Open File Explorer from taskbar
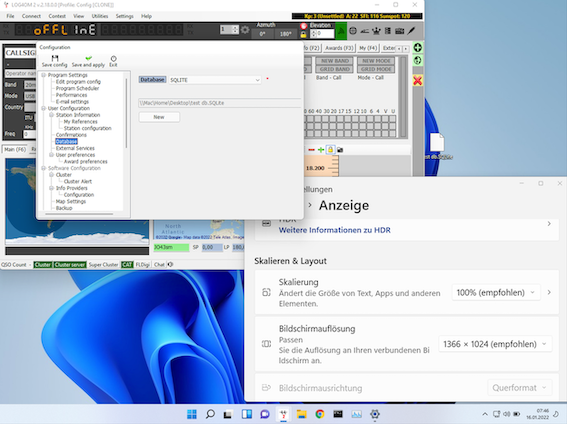The height and width of the screenshot is (424, 567). pos(302,414)
